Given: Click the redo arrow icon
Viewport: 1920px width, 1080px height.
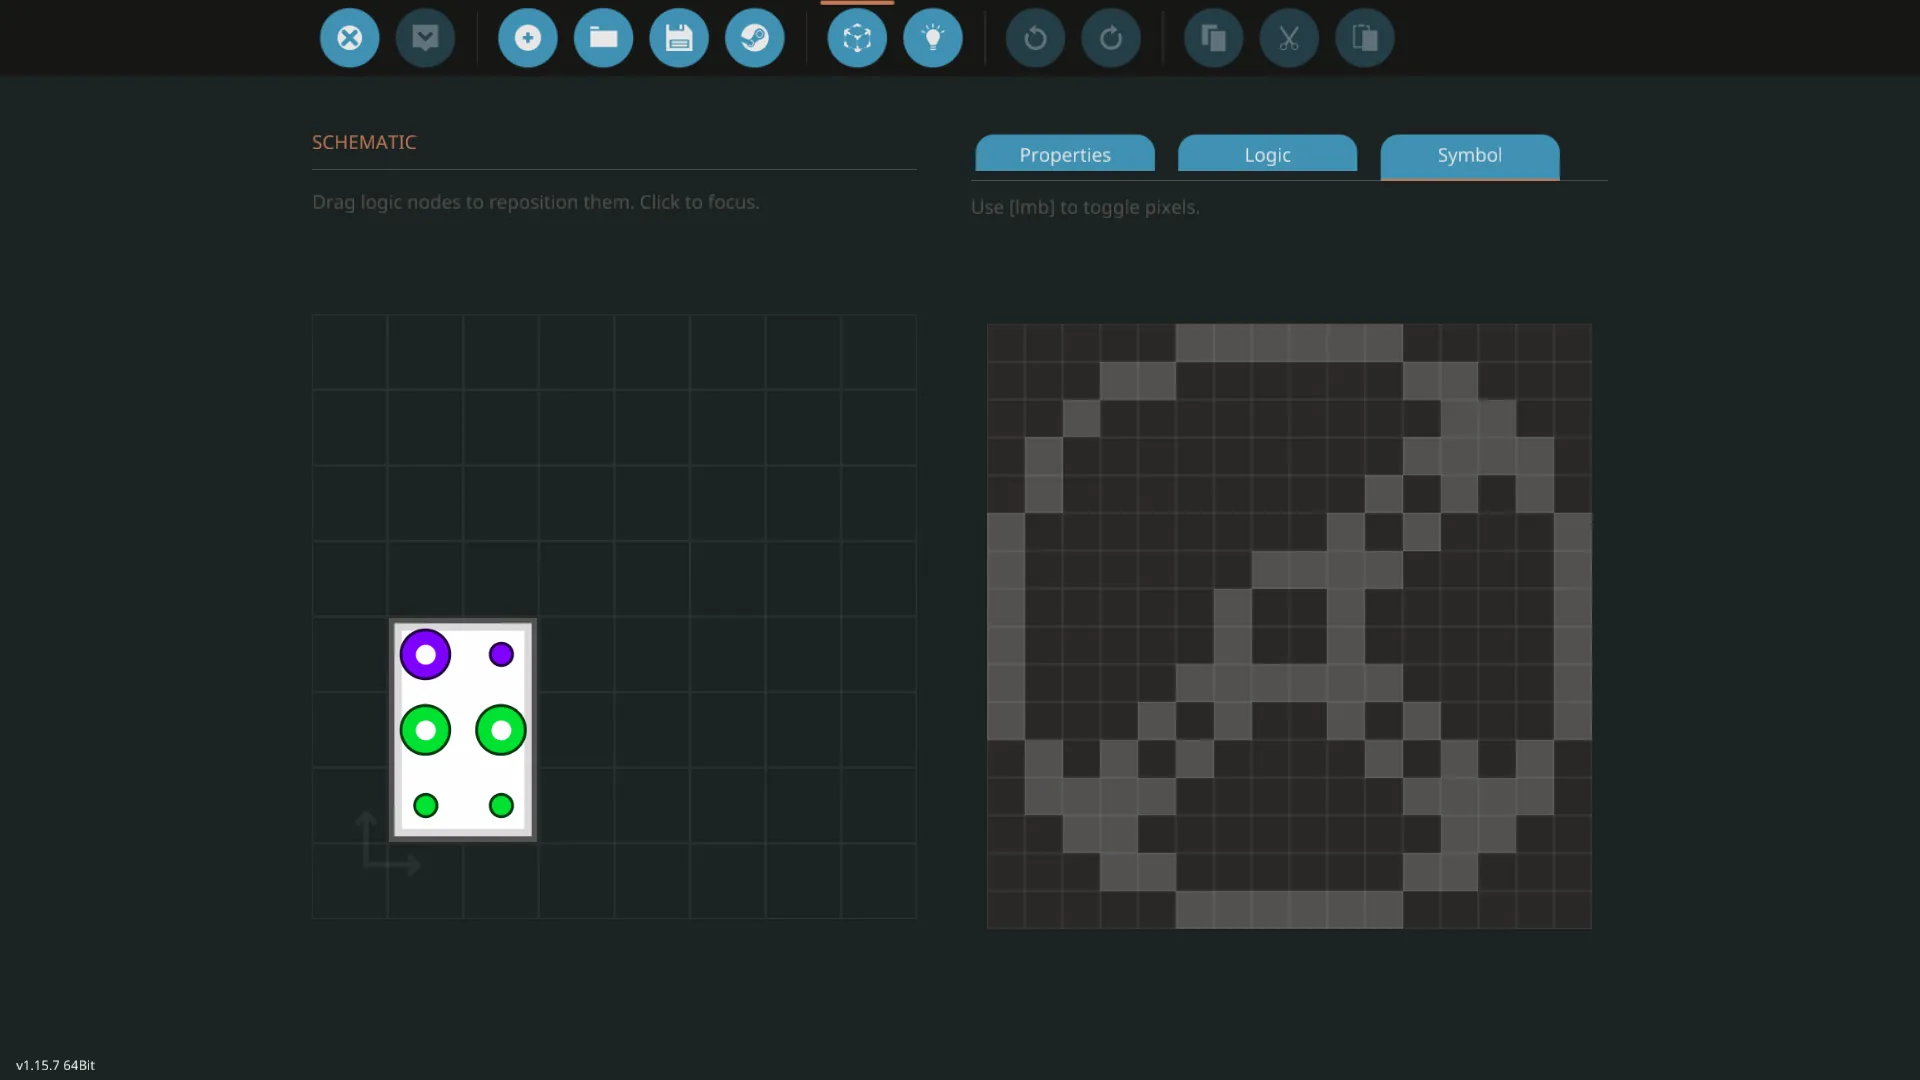Looking at the screenshot, I should (x=1111, y=38).
